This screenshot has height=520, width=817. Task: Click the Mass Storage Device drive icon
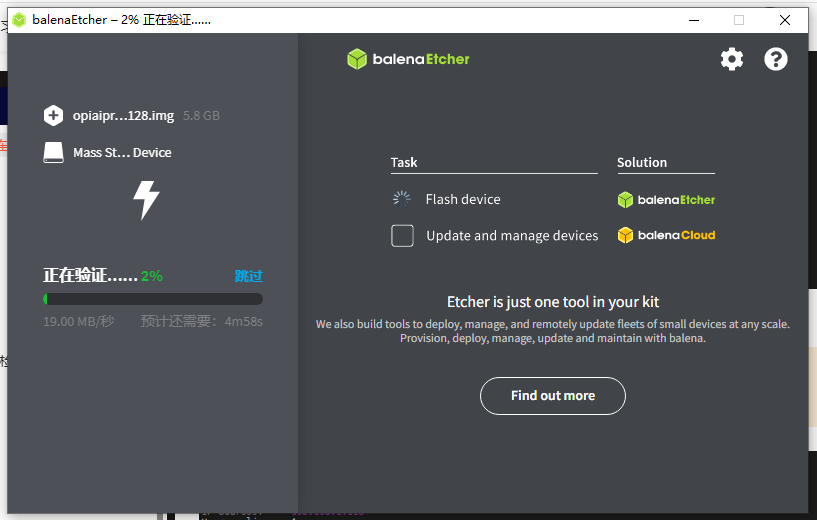coord(53,153)
